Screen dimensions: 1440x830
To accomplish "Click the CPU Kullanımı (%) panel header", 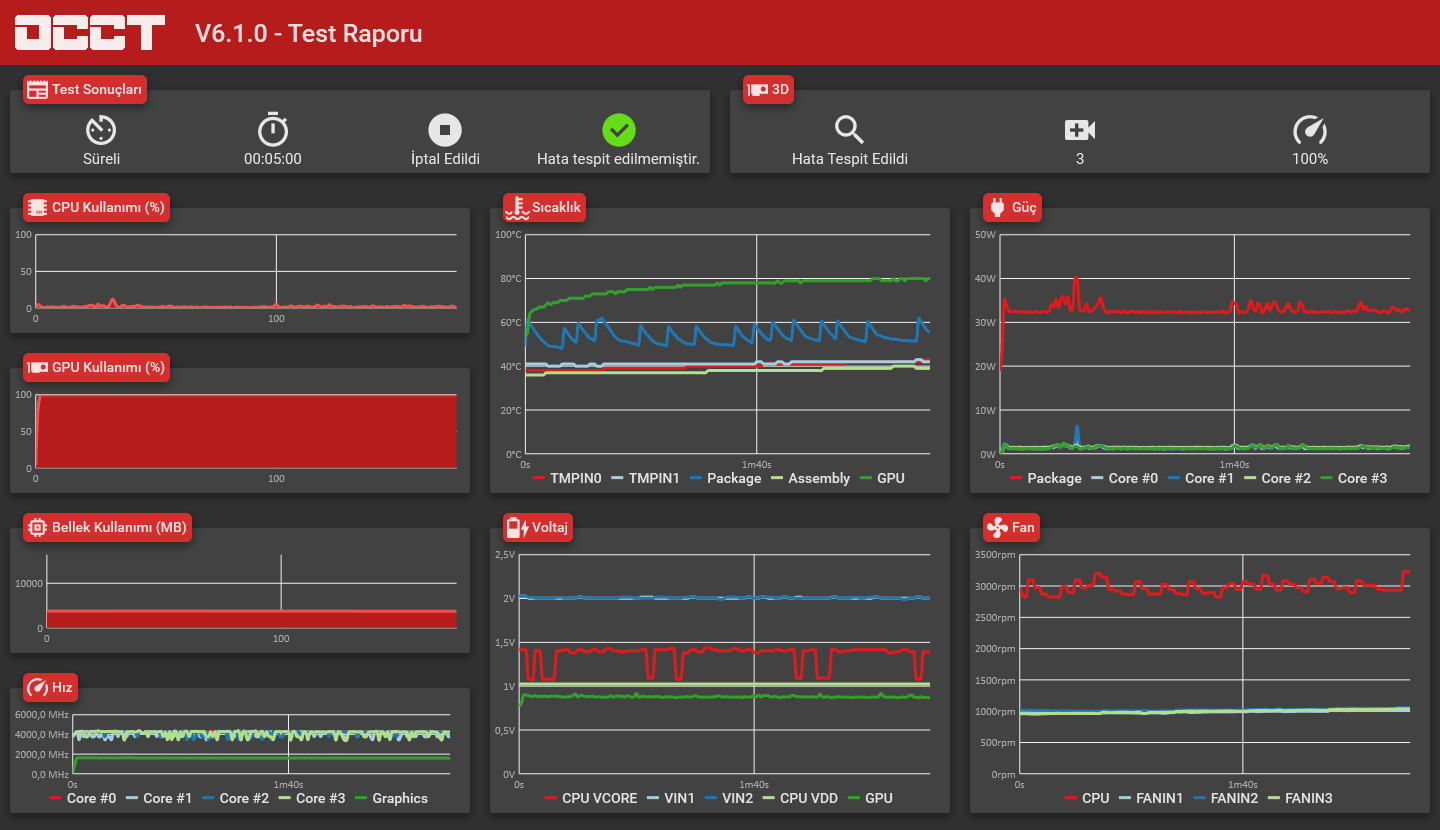I will pyautogui.click(x=97, y=207).
